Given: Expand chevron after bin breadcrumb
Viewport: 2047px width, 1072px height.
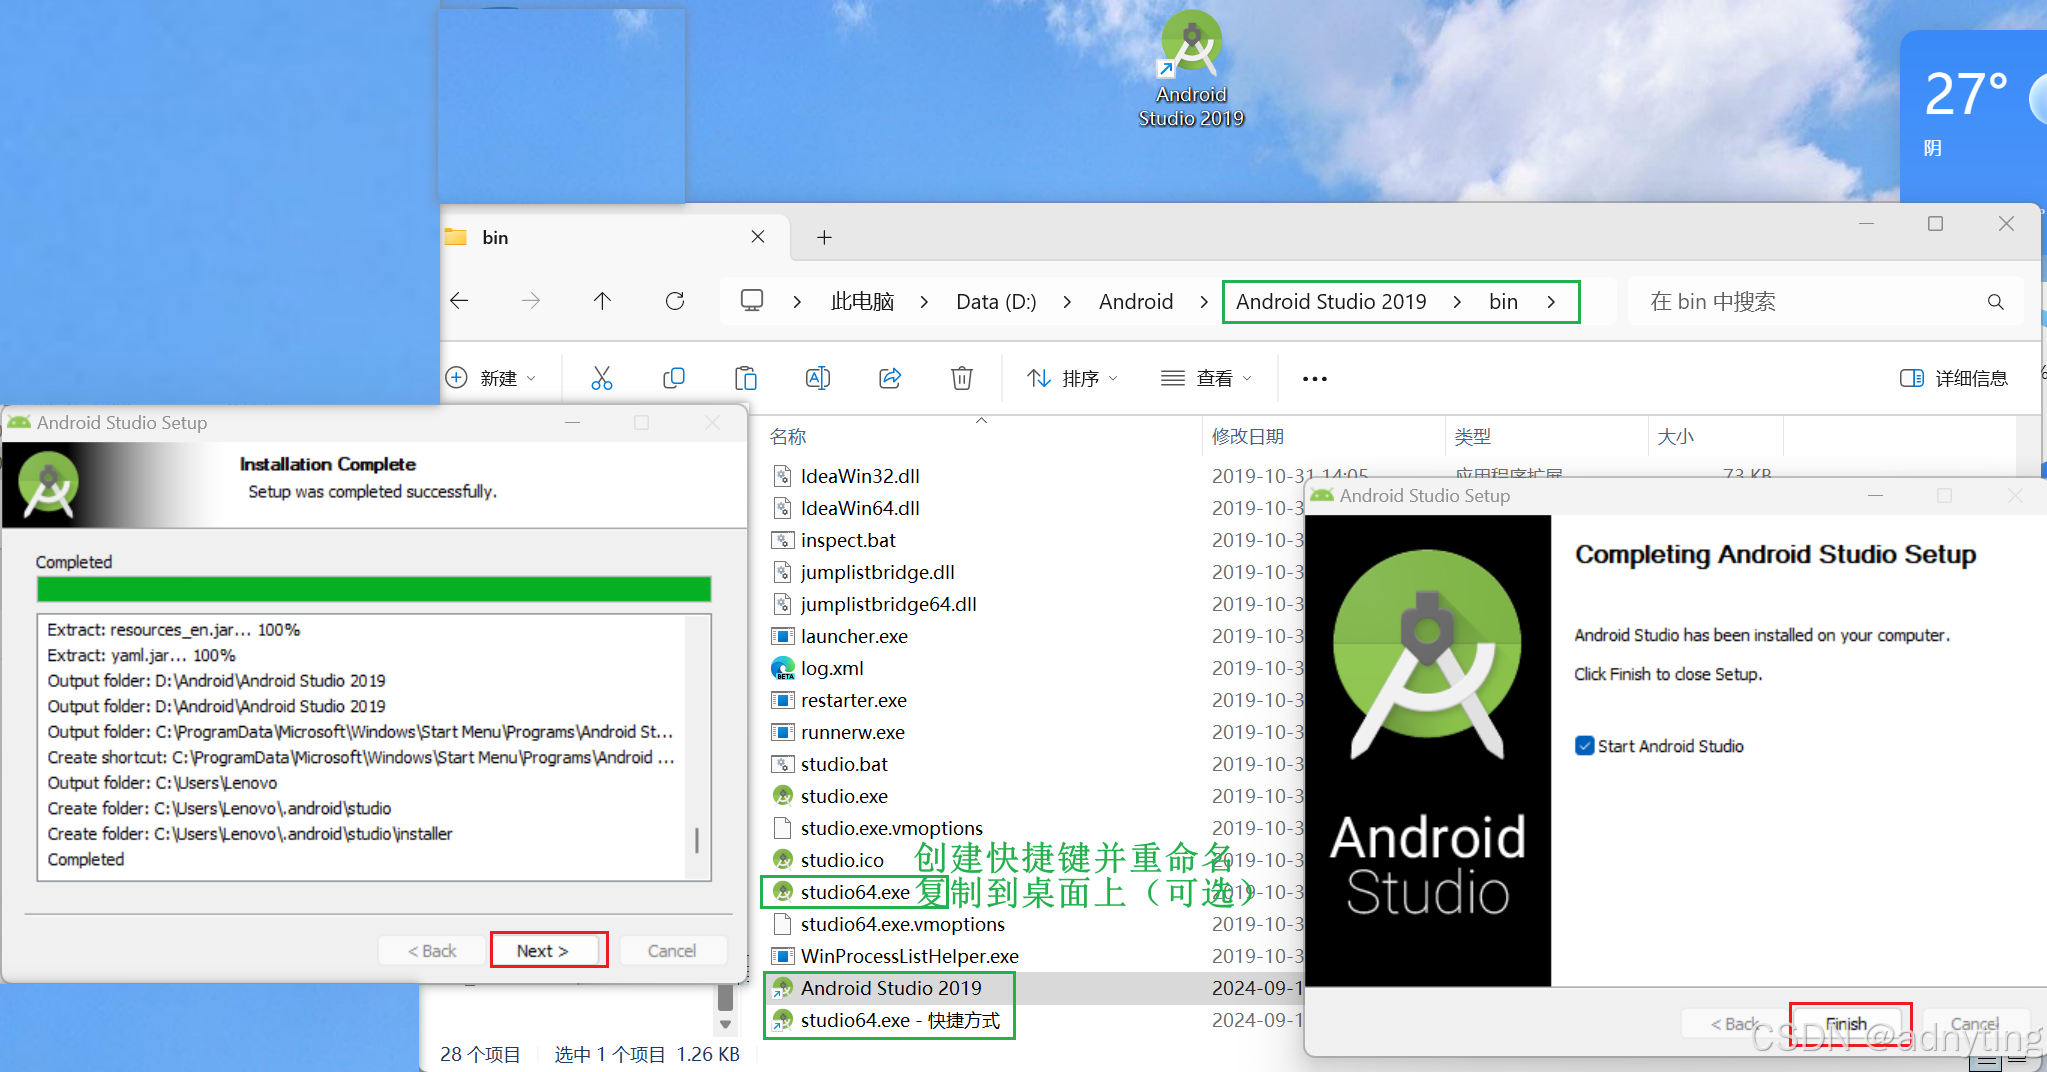Looking at the screenshot, I should pos(1551,302).
